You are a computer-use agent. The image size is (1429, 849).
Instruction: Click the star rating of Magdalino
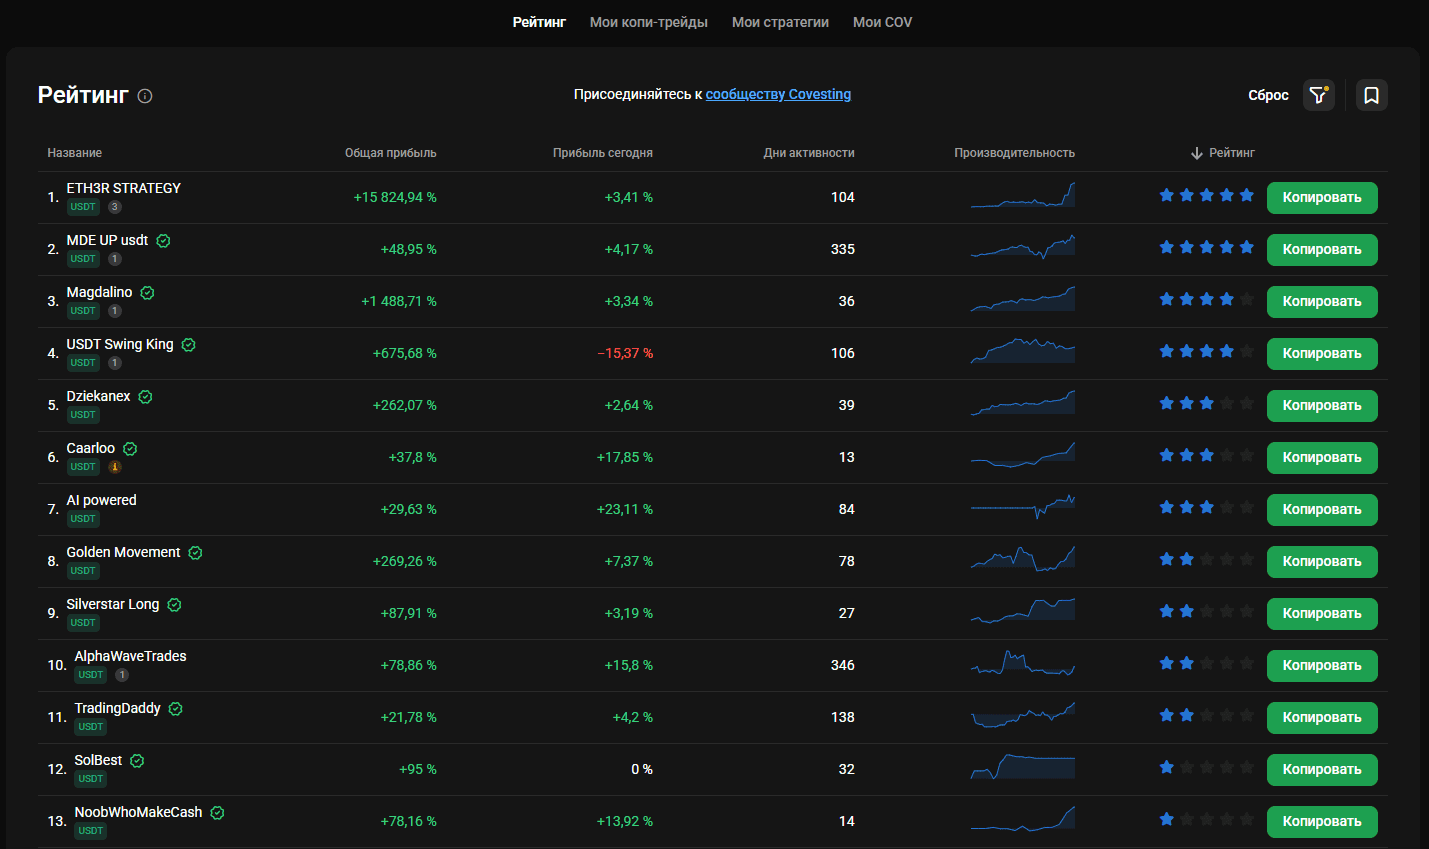coord(1206,299)
